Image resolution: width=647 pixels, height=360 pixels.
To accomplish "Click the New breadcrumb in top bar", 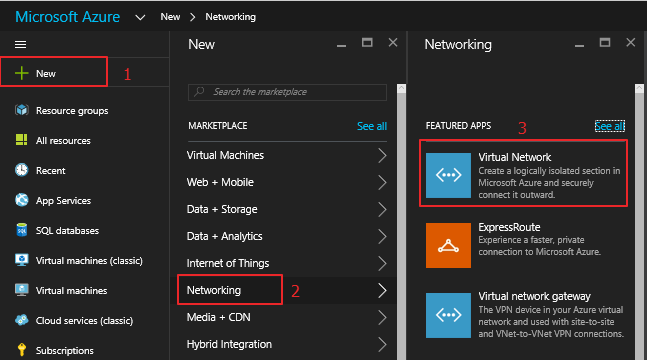I will pyautogui.click(x=170, y=17).
